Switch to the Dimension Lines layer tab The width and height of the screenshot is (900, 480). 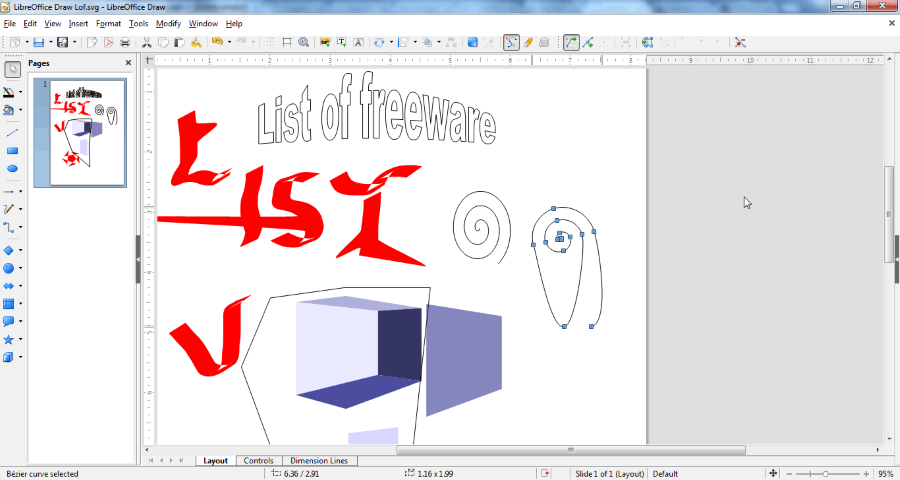[x=319, y=460]
